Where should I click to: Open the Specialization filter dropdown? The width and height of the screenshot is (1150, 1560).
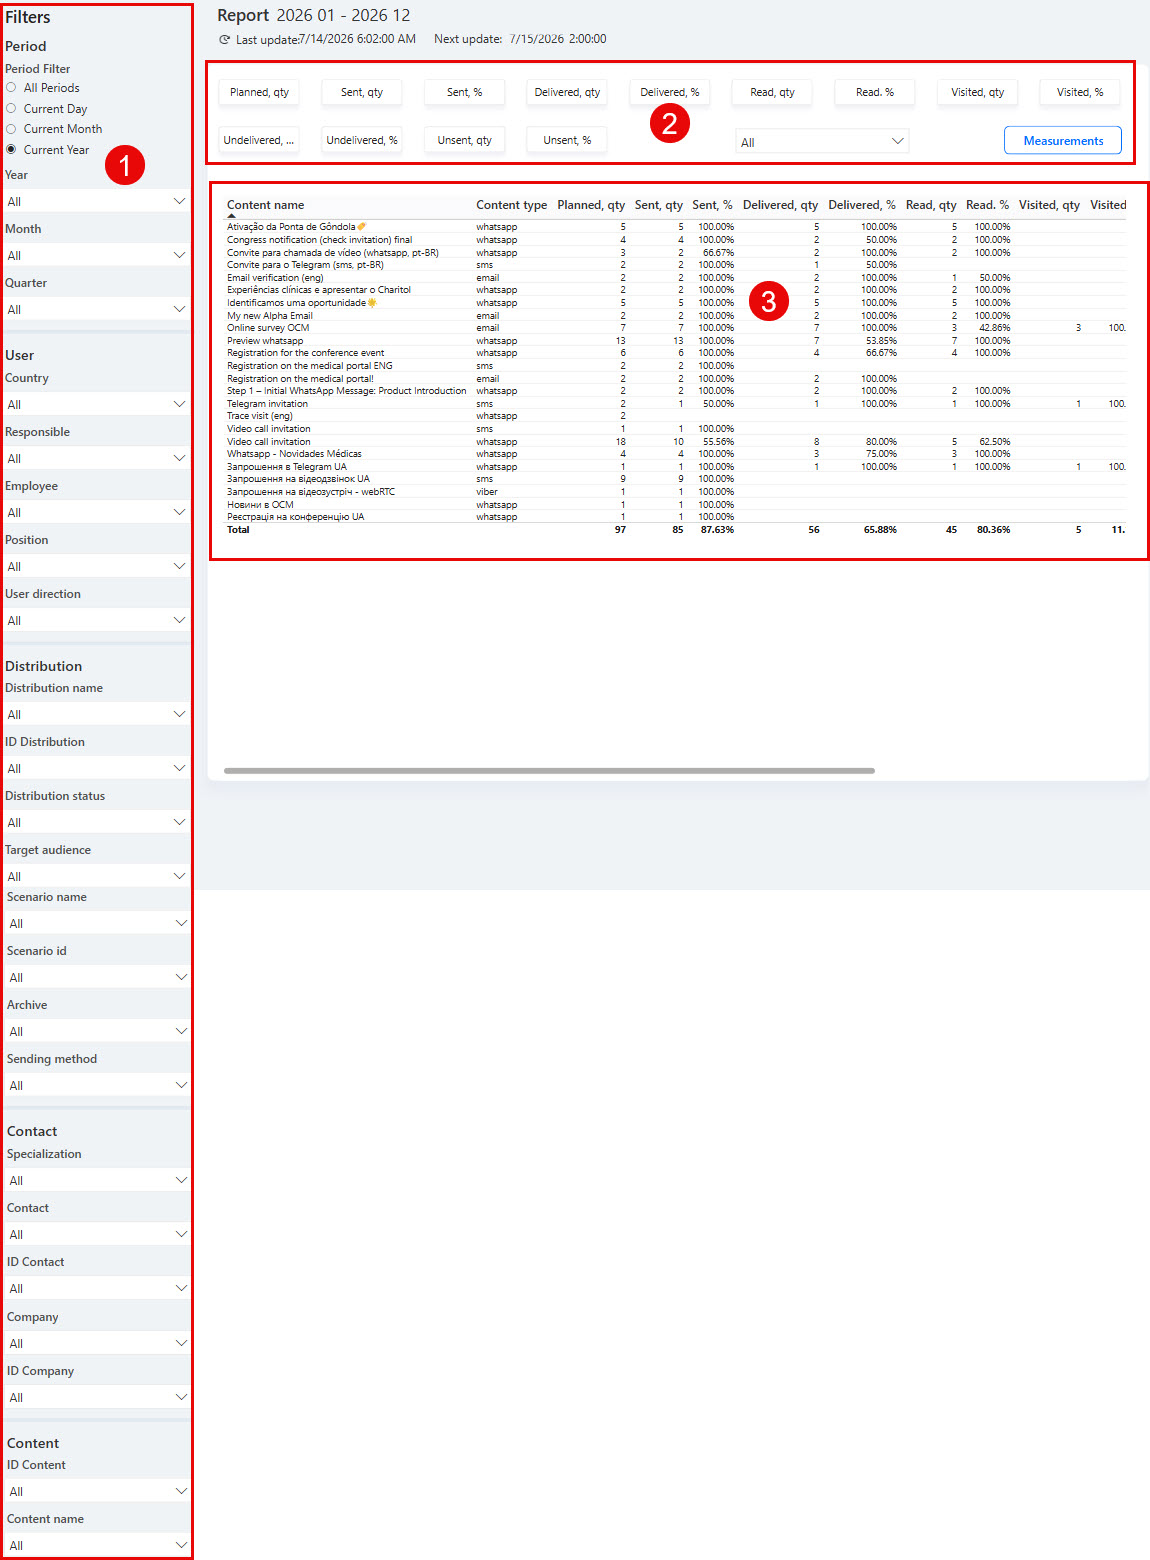[97, 1180]
